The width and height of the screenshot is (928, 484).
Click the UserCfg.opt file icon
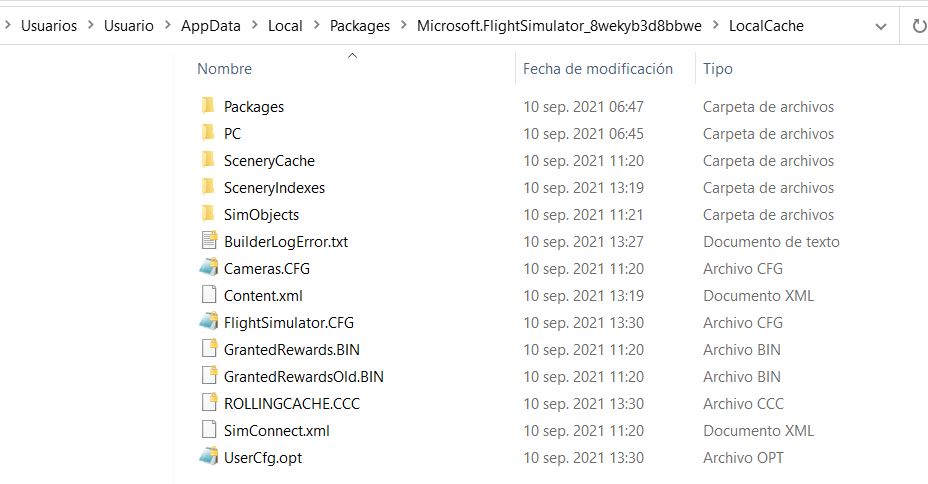pos(209,457)
